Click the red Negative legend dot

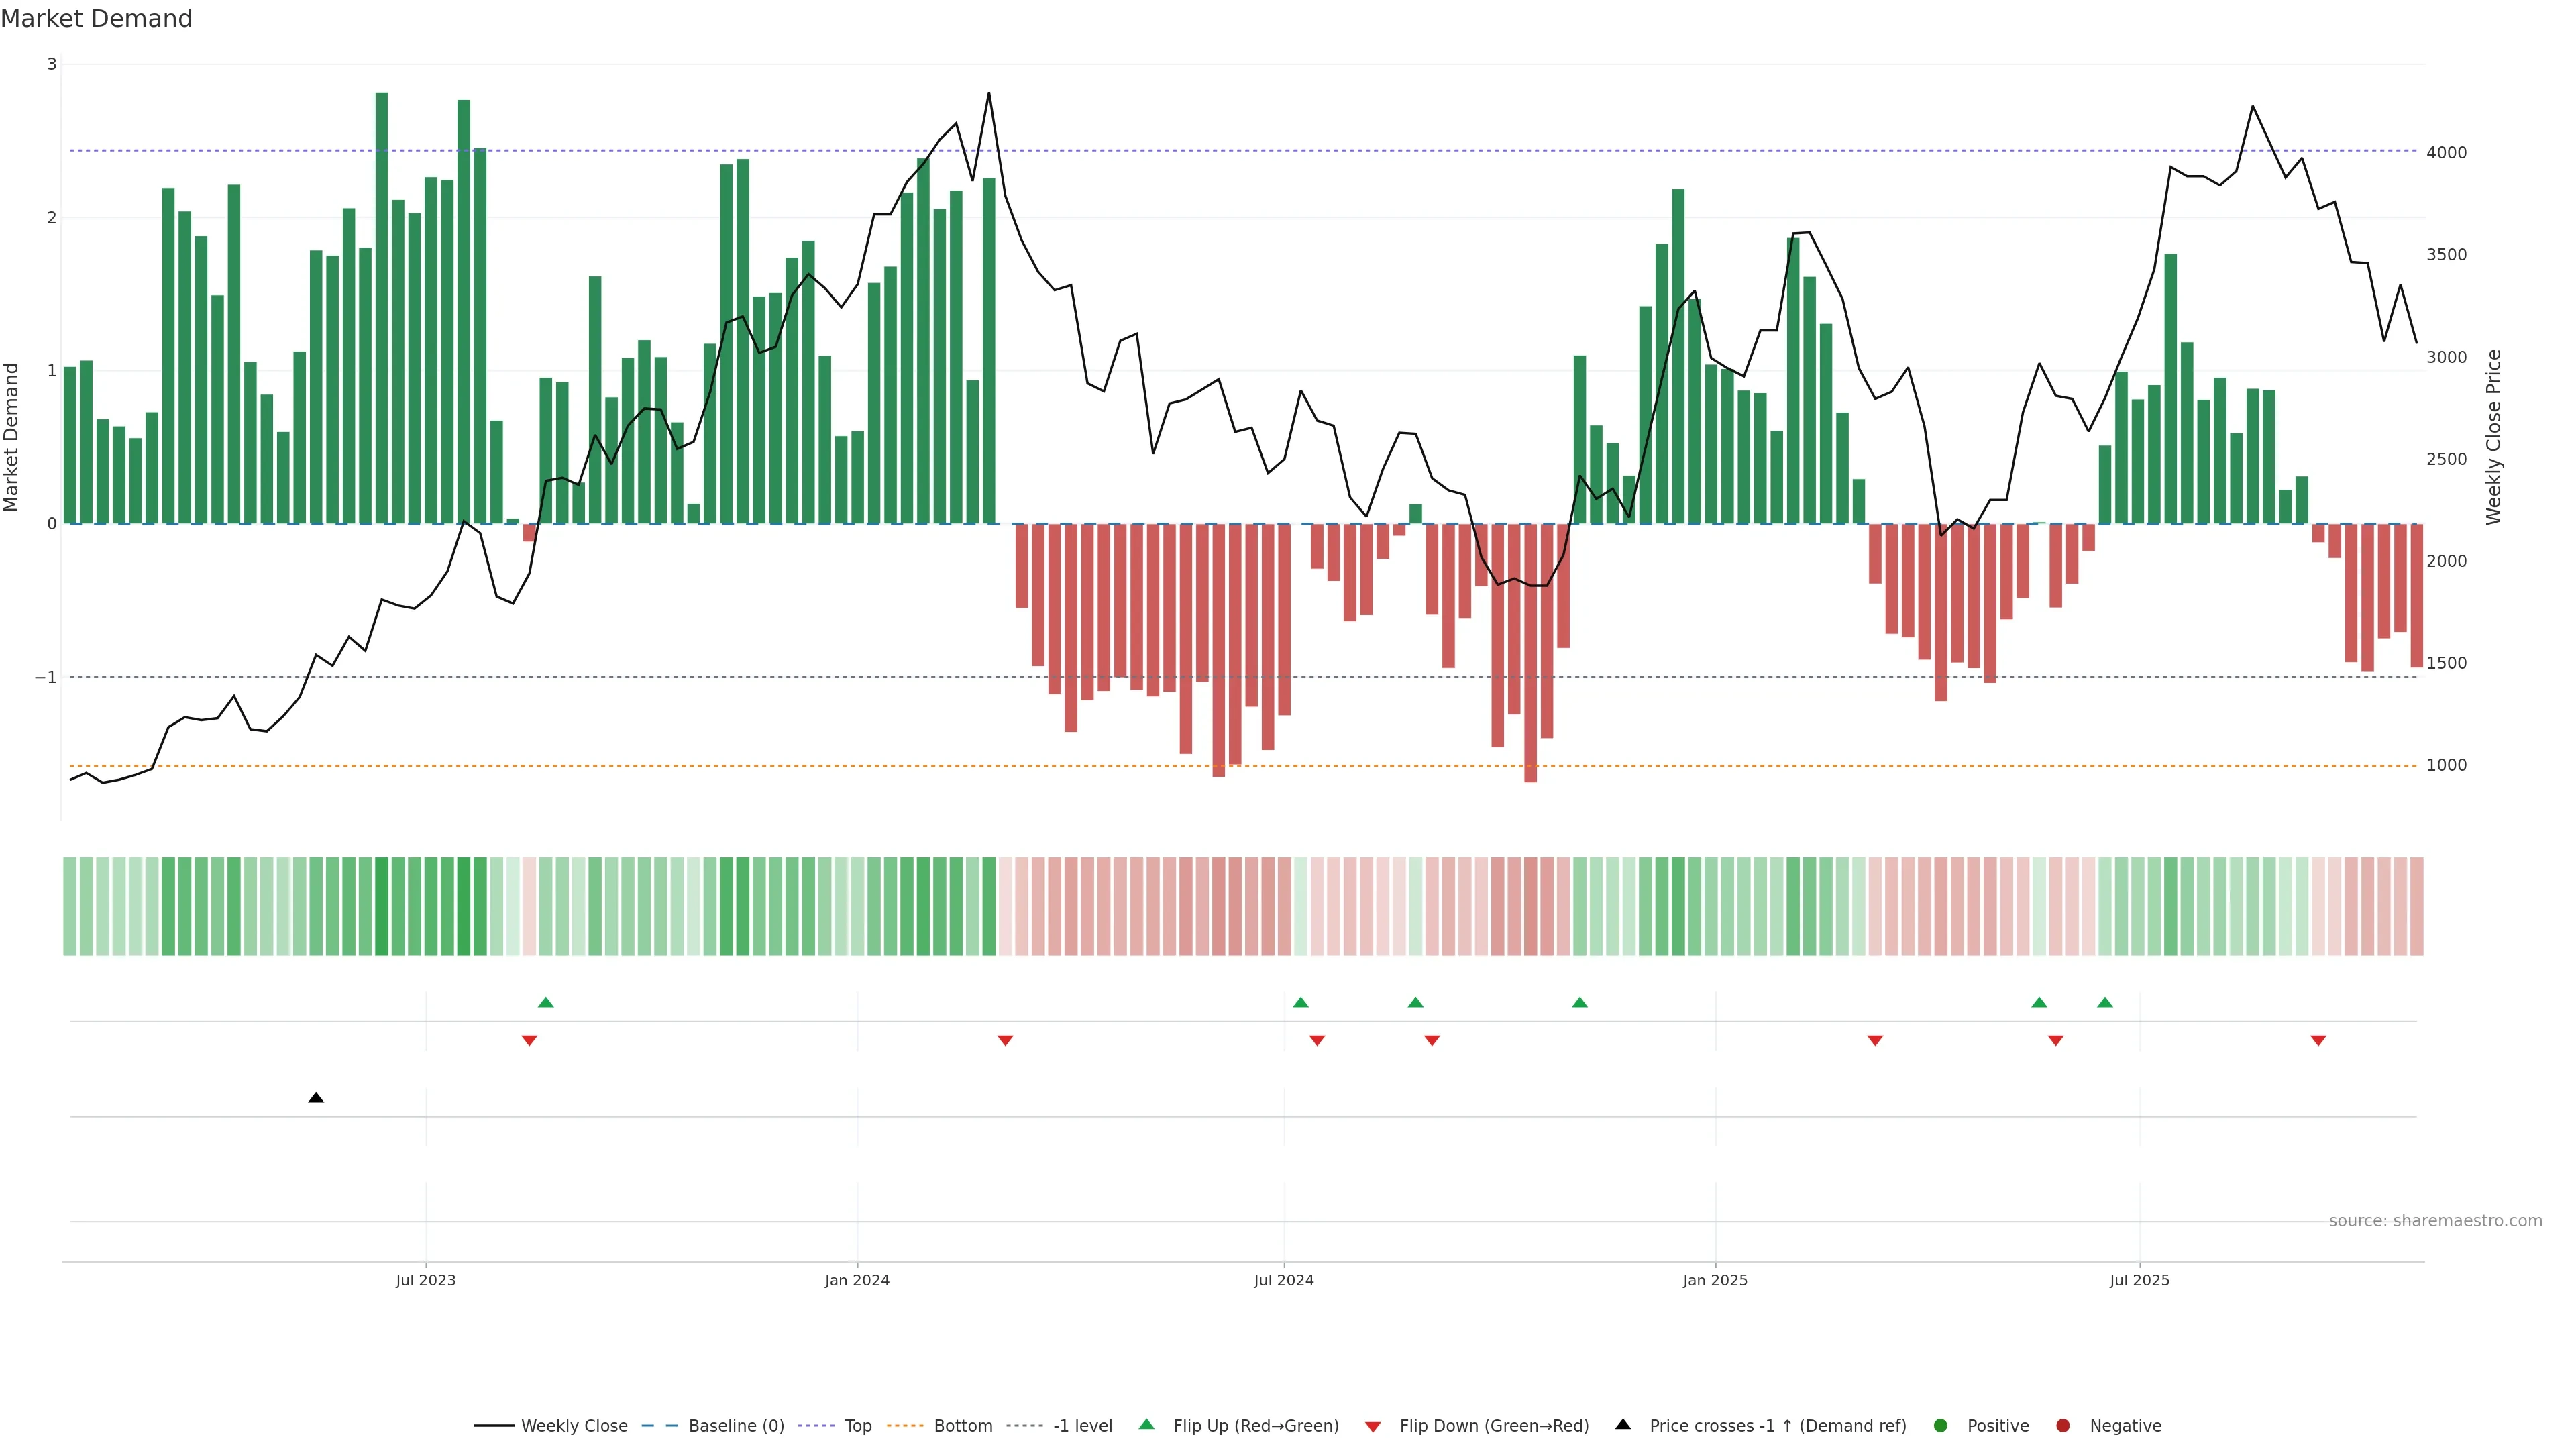[x=2063, y=1425]
